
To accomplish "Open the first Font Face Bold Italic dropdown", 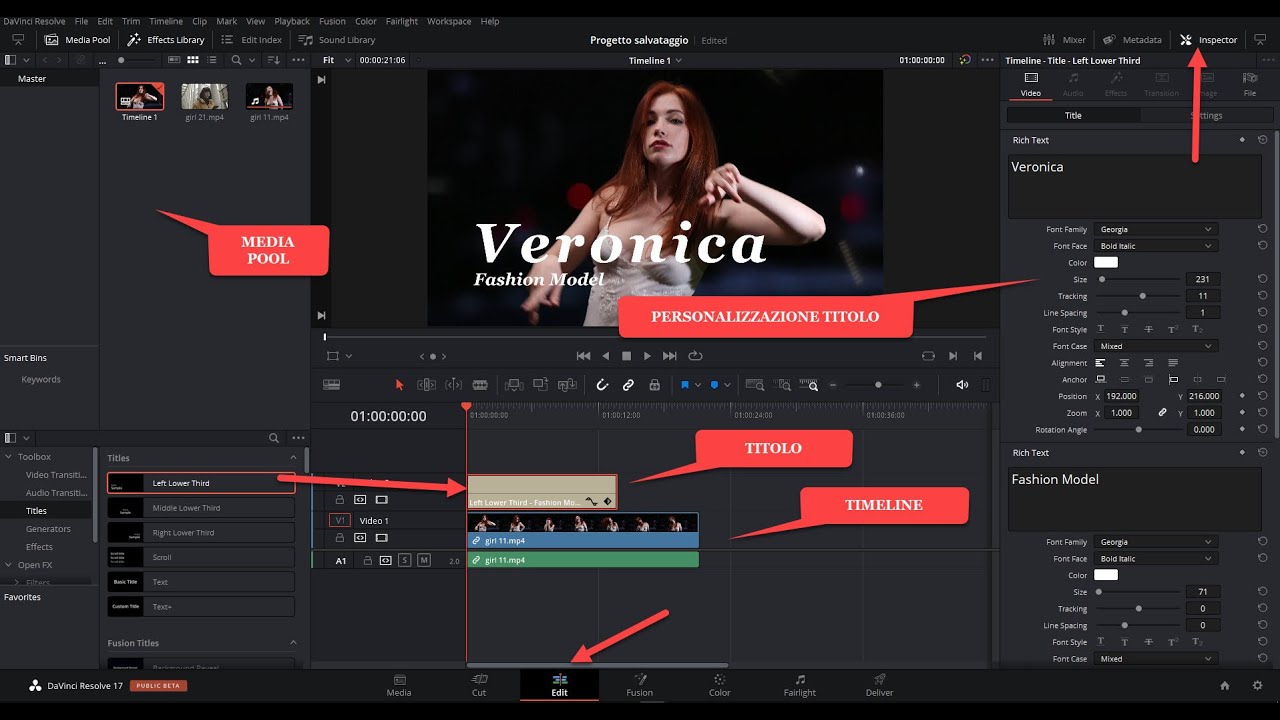I will tap(1155, 246).
